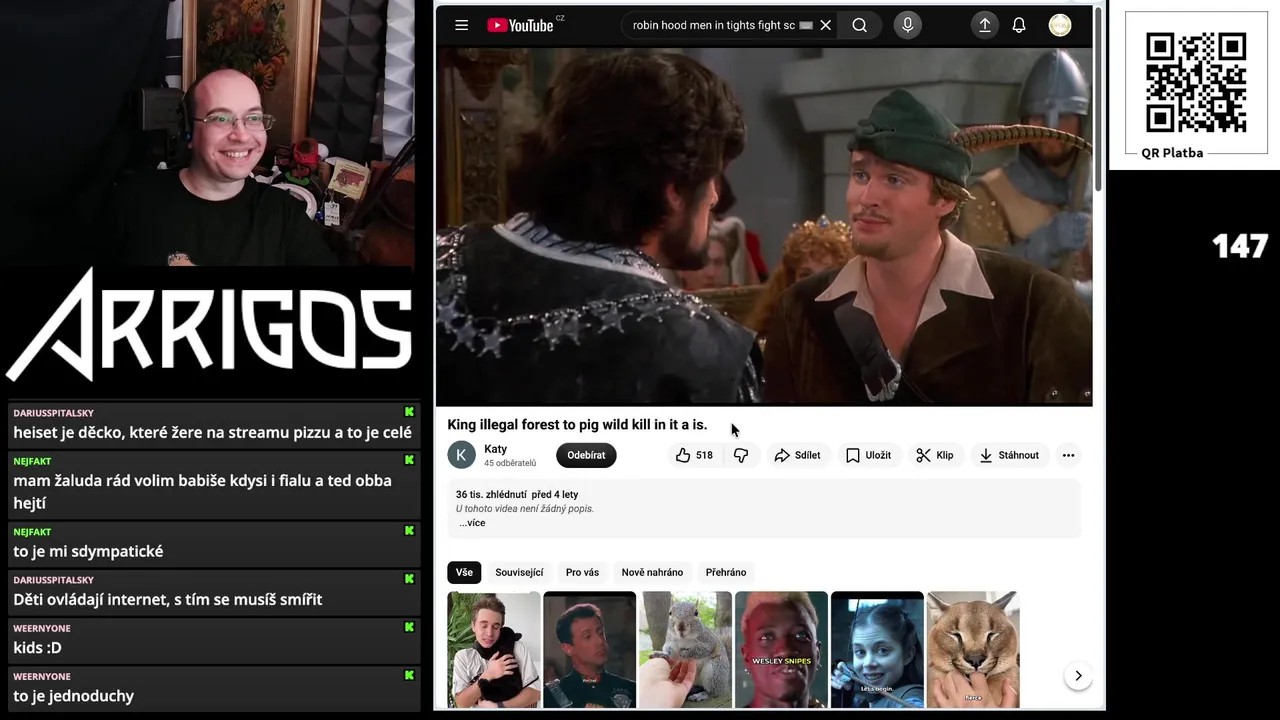
Task: Expand description with ...více
Action: tap(472, 523)
